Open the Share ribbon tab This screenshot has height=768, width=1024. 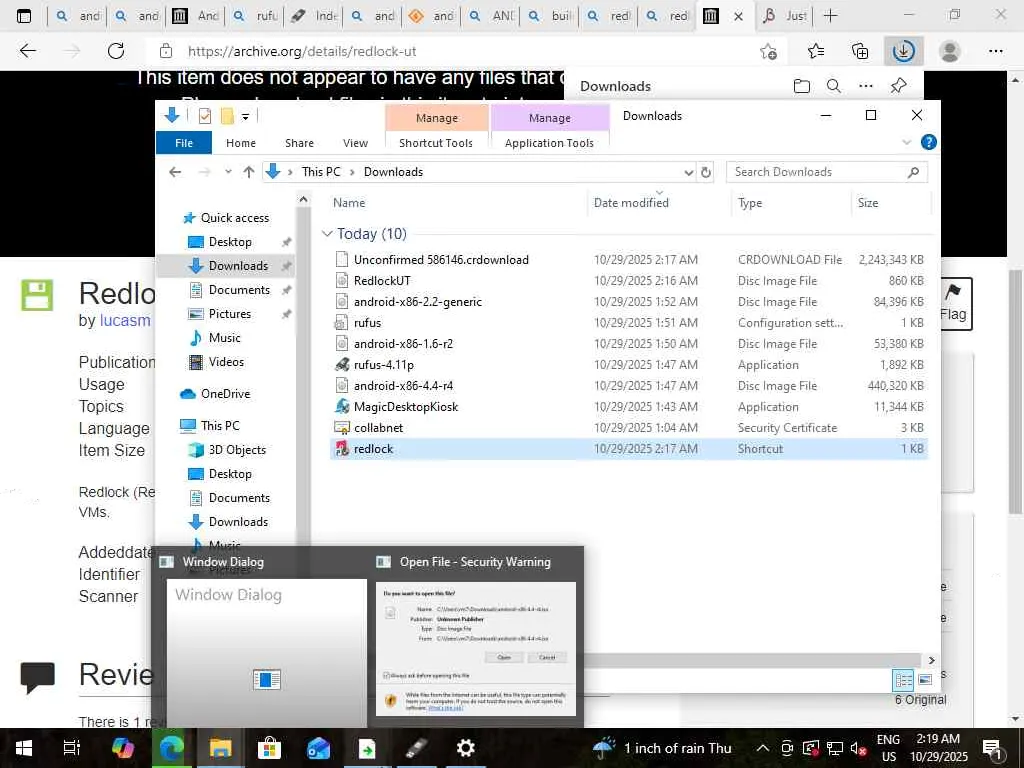click(x=299, y=143)
